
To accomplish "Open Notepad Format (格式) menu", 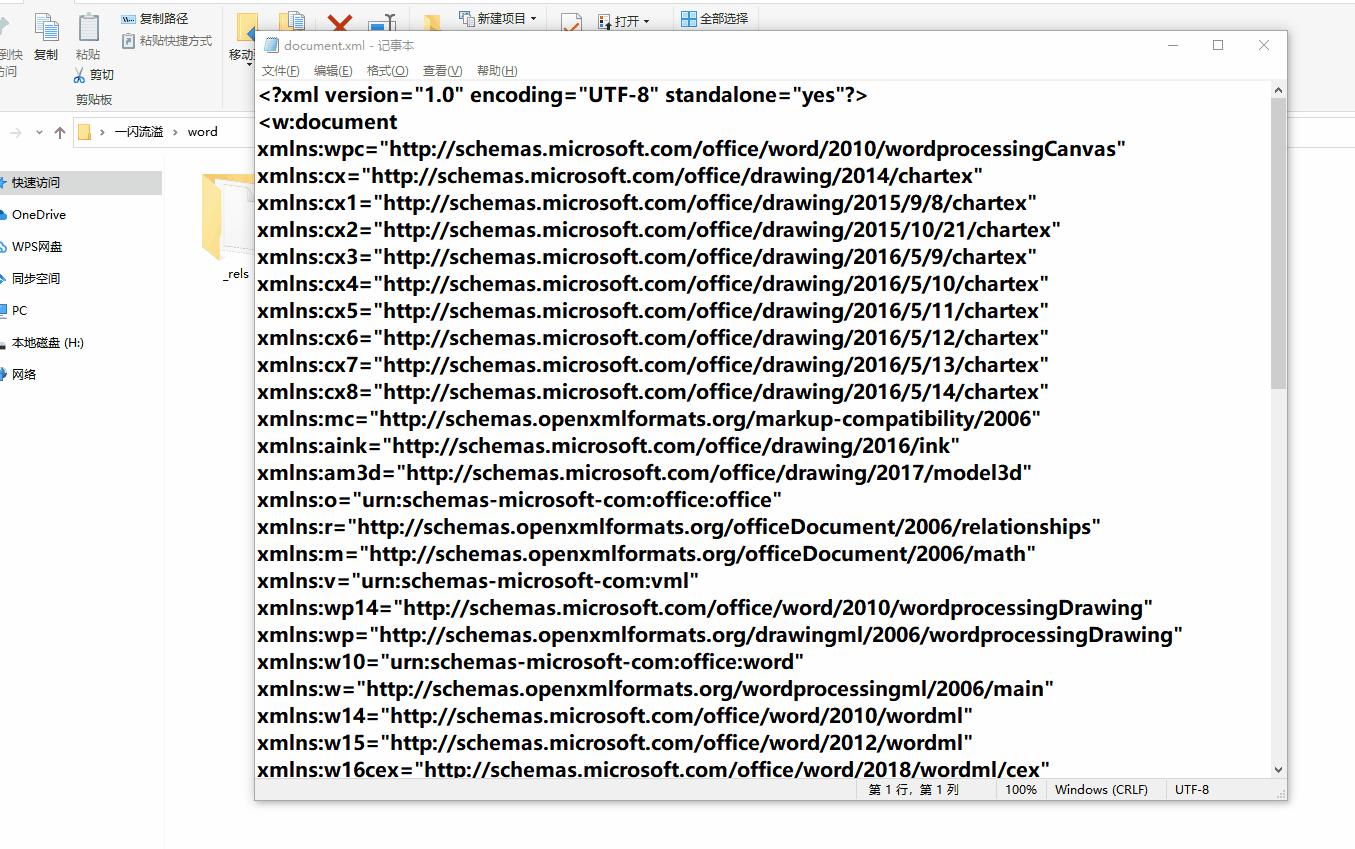I will tap(387, 71).
